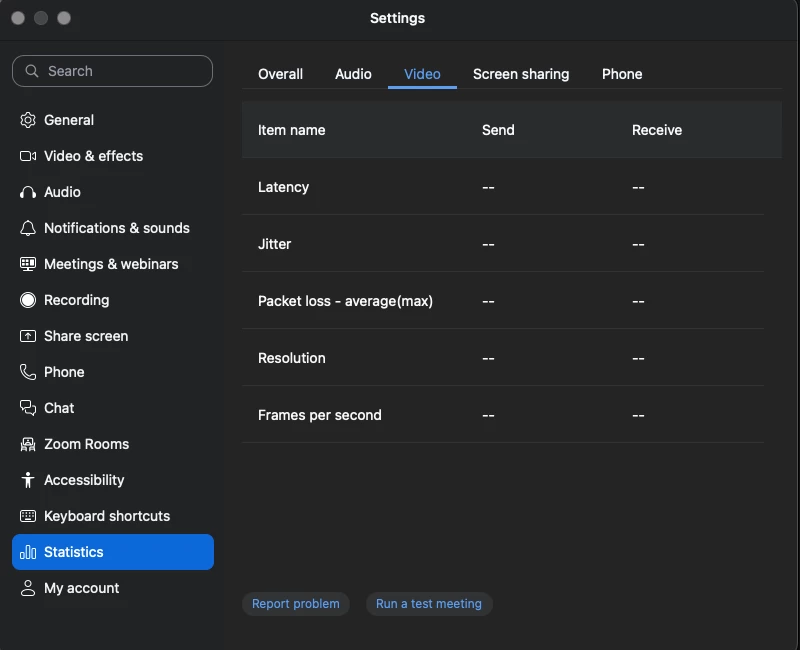Open Zoom Rooms settings label

coord(87,444)
